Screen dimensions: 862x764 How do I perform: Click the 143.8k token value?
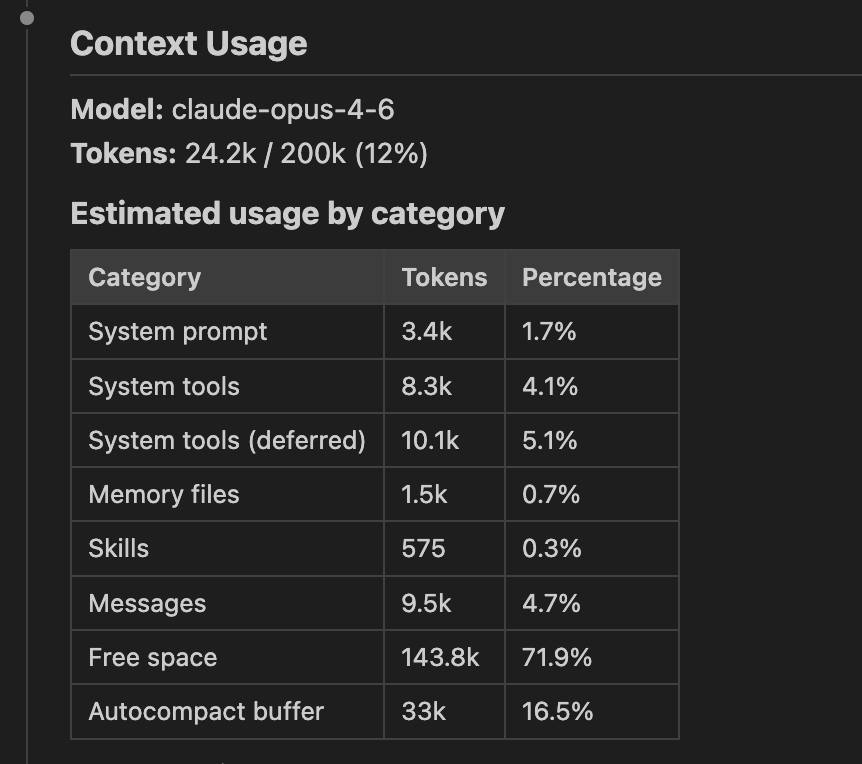coord(440,657)
